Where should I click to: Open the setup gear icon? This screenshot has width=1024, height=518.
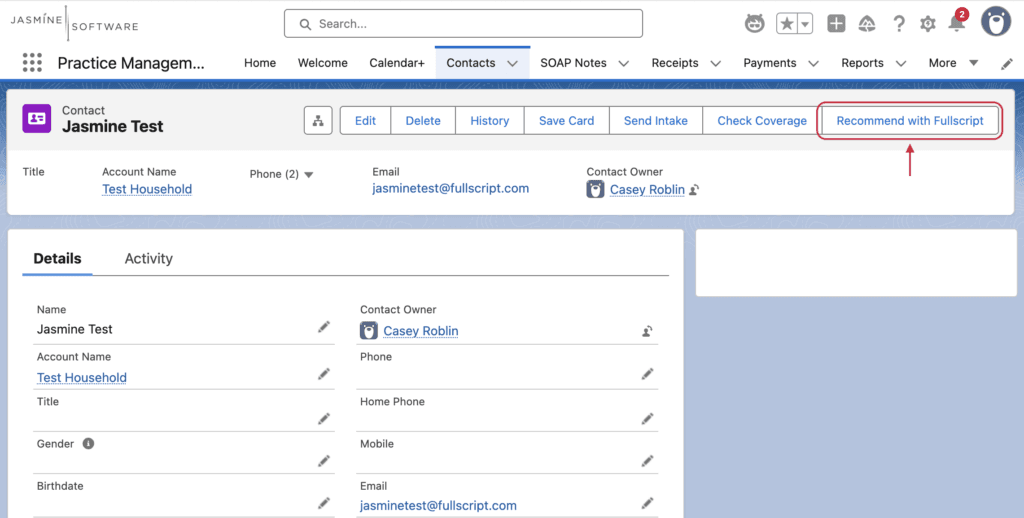coord(927,24)
